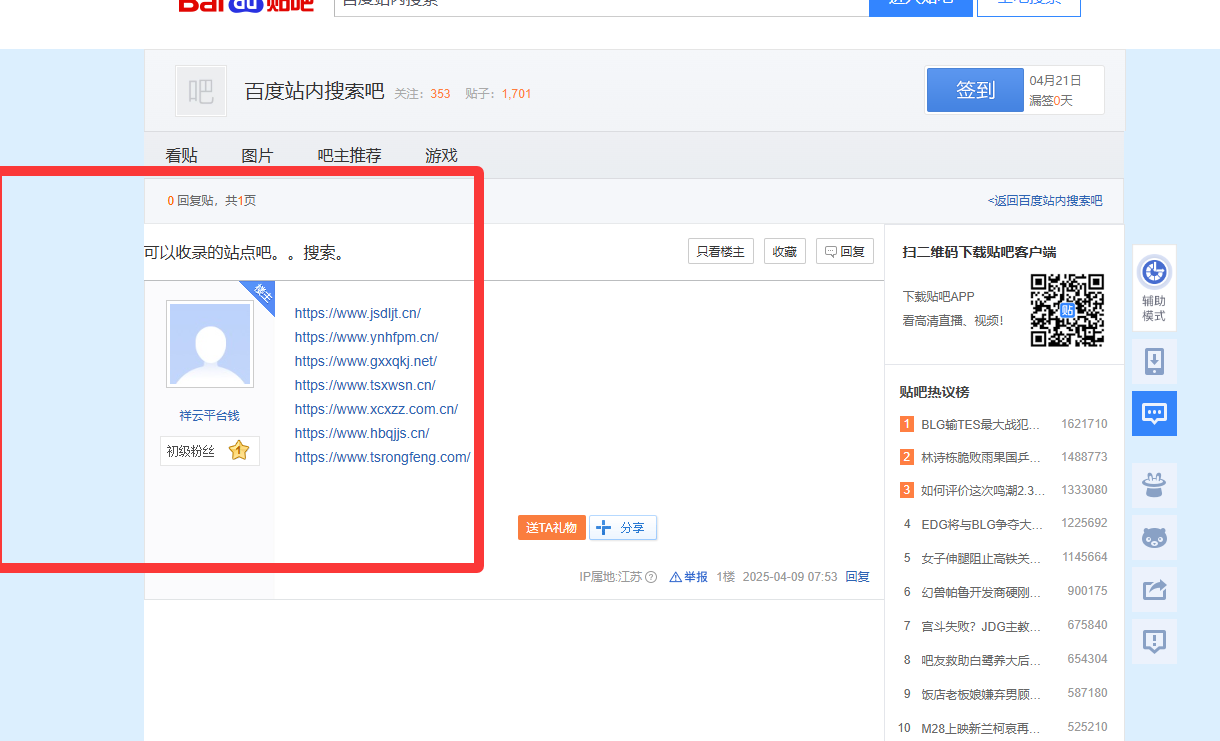1220x741 pixels.
Task: Click the share arrow sidebar icon
Action: pyautogui.click(x=1154, y=590)
